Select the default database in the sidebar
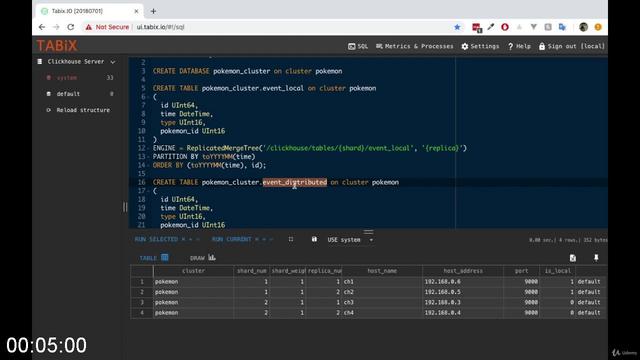The height and width of the screenshot is (360, 640). (x=68, y=94)
